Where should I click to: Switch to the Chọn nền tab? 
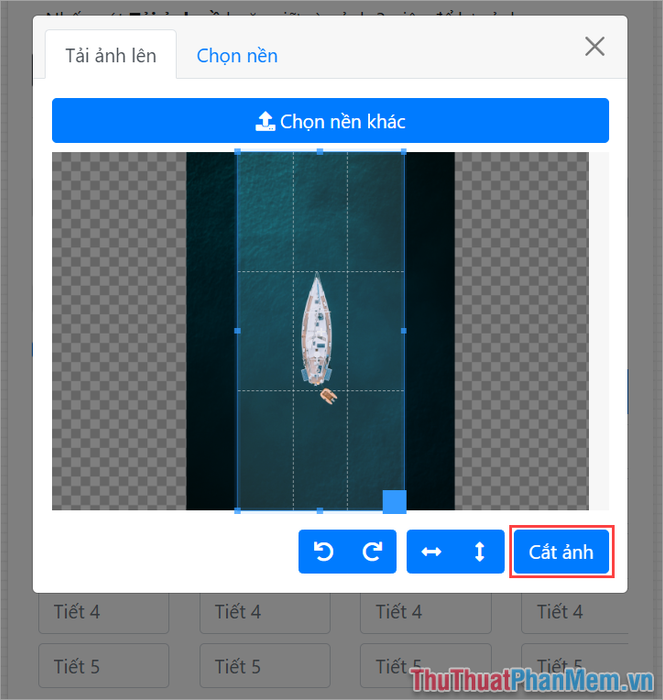tap(237, 56)
